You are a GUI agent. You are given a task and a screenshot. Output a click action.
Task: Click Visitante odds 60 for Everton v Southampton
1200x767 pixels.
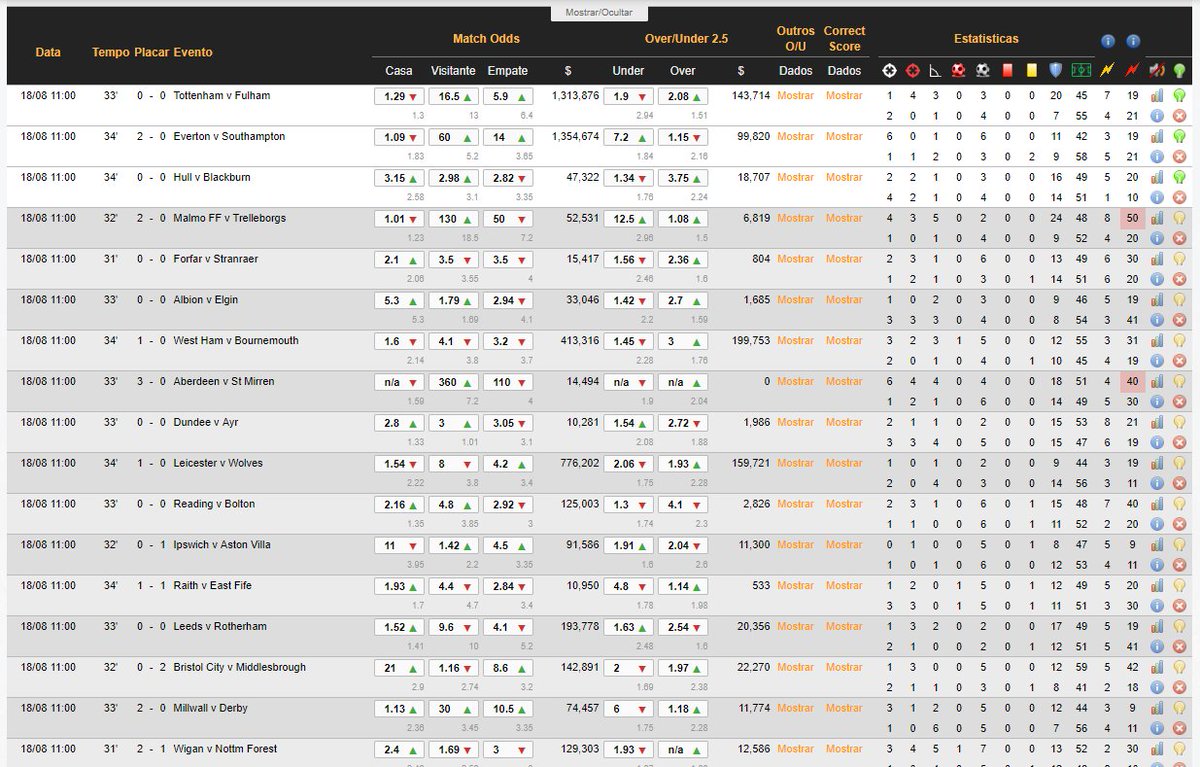point(453,138)
